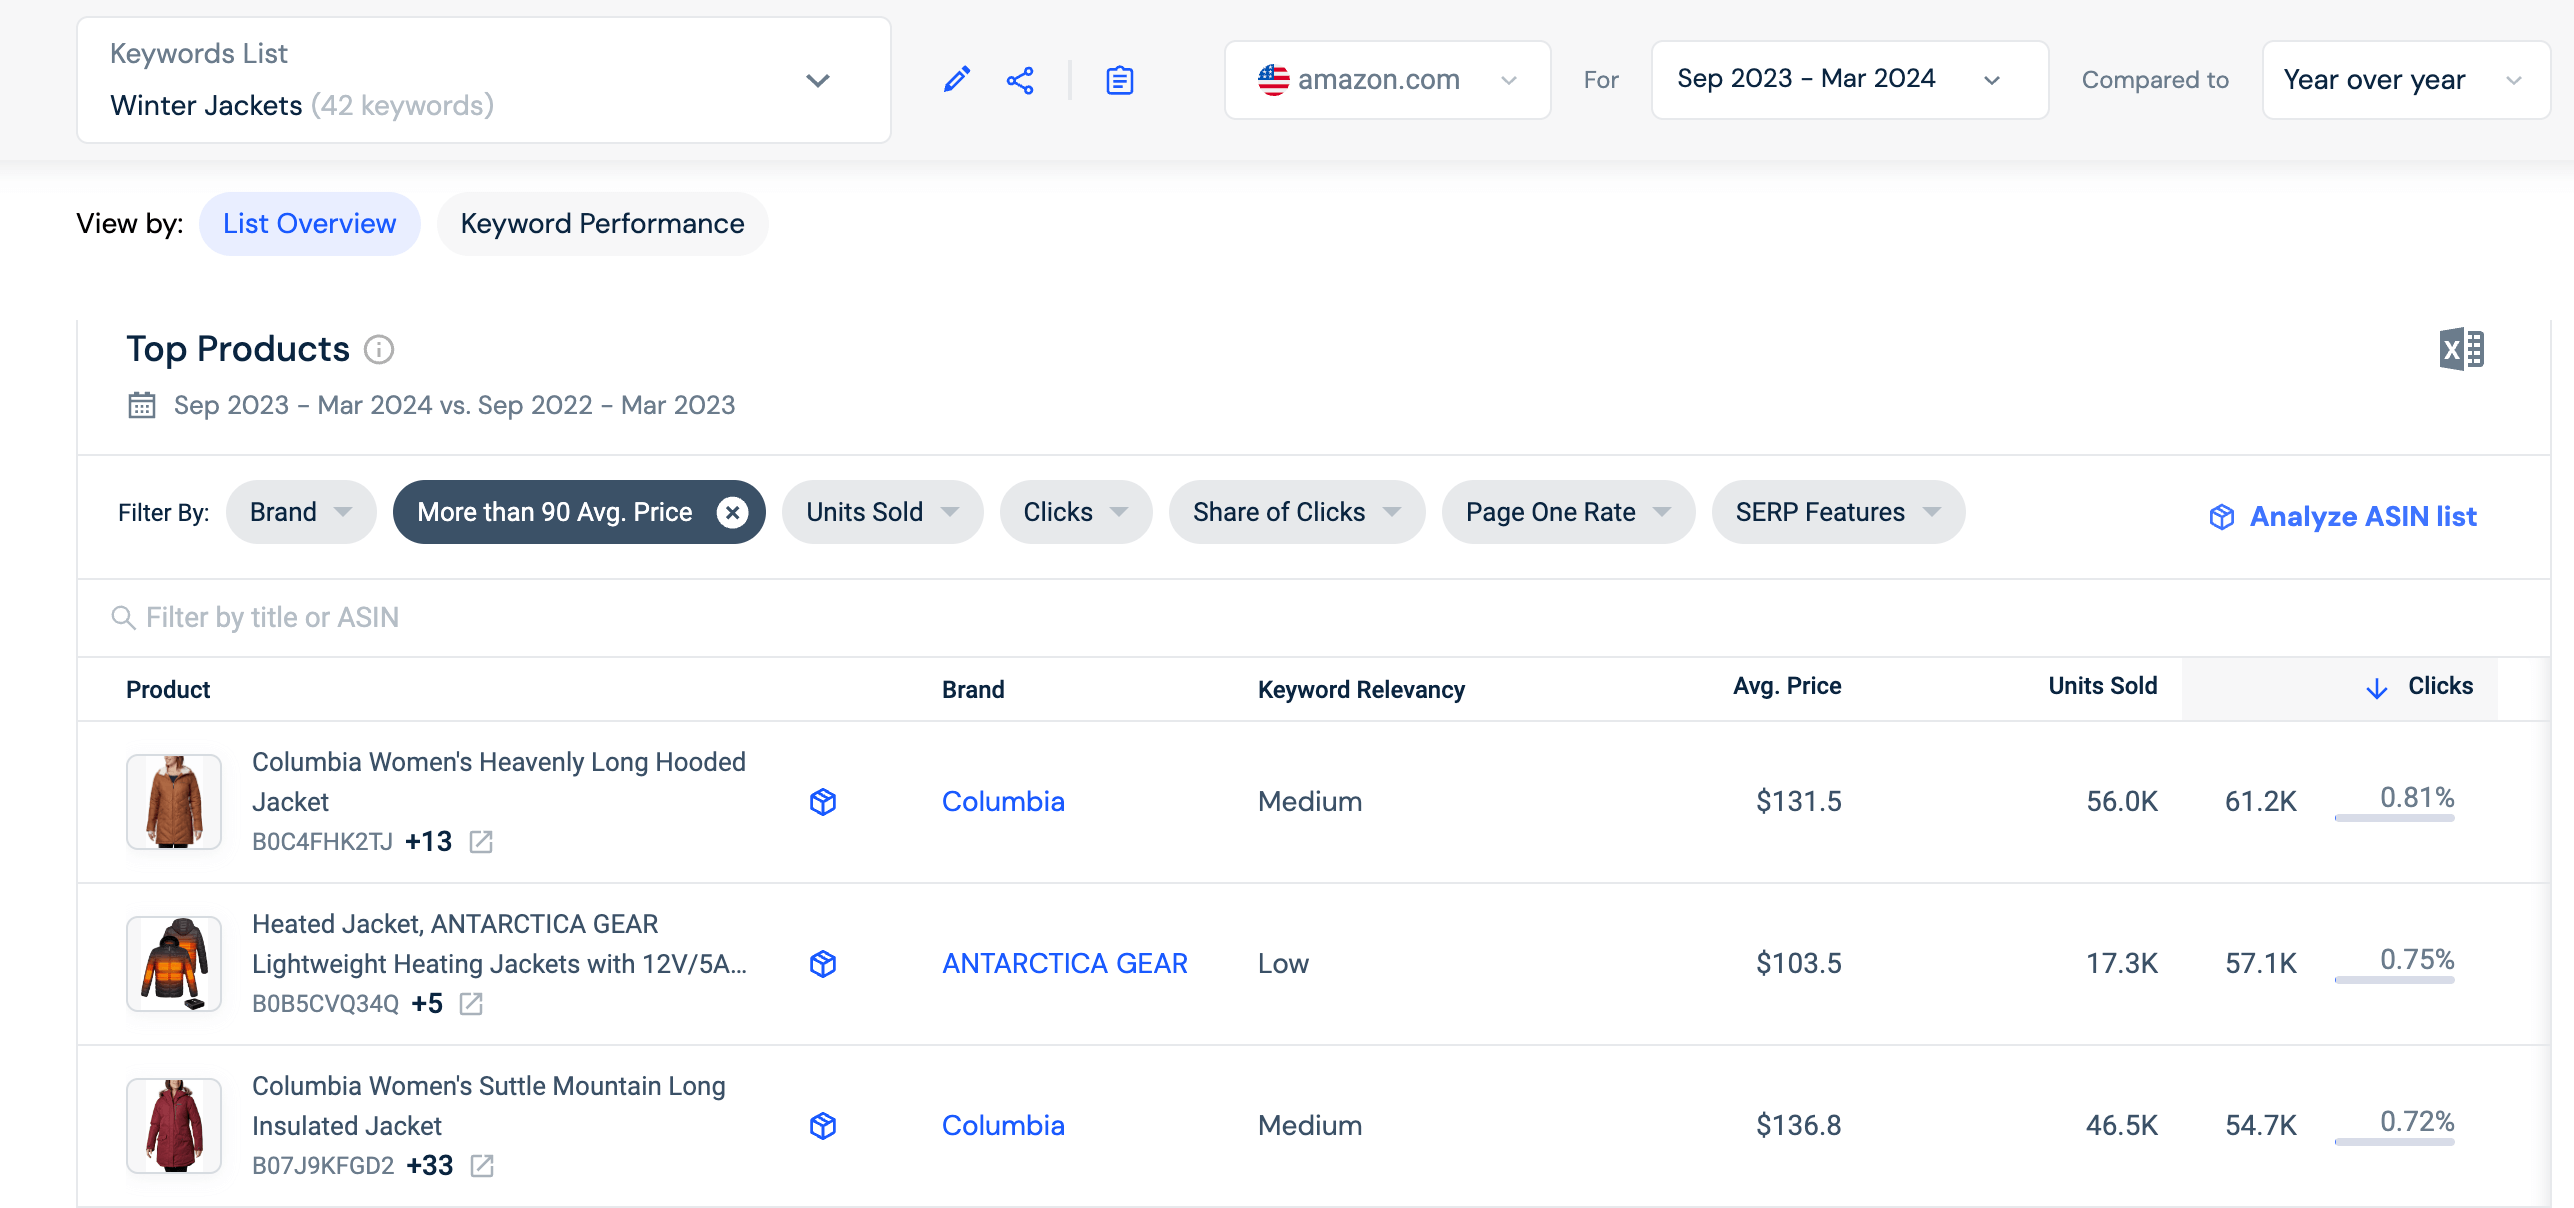The width and height of the screenshot is (2574, 1208).
Task: Click the 54.7K clicks value
Action: tap(2261, 1126)
